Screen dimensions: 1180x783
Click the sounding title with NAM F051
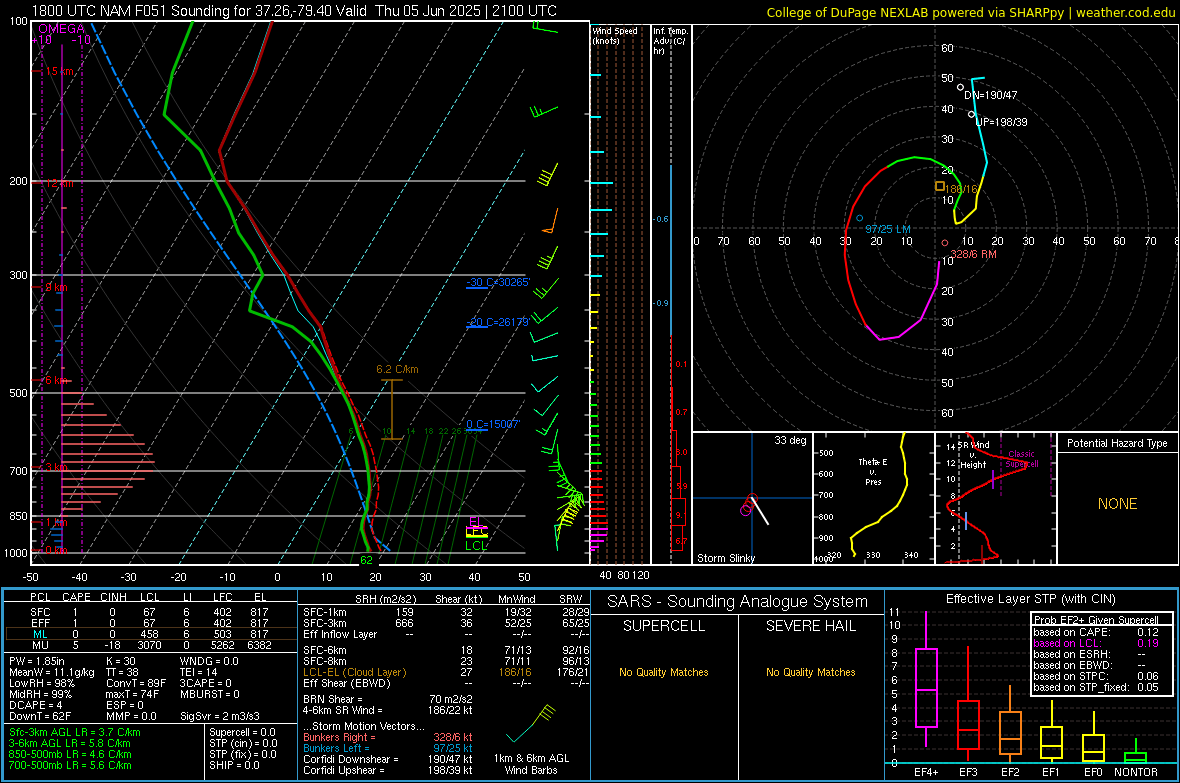click(294, 11)
